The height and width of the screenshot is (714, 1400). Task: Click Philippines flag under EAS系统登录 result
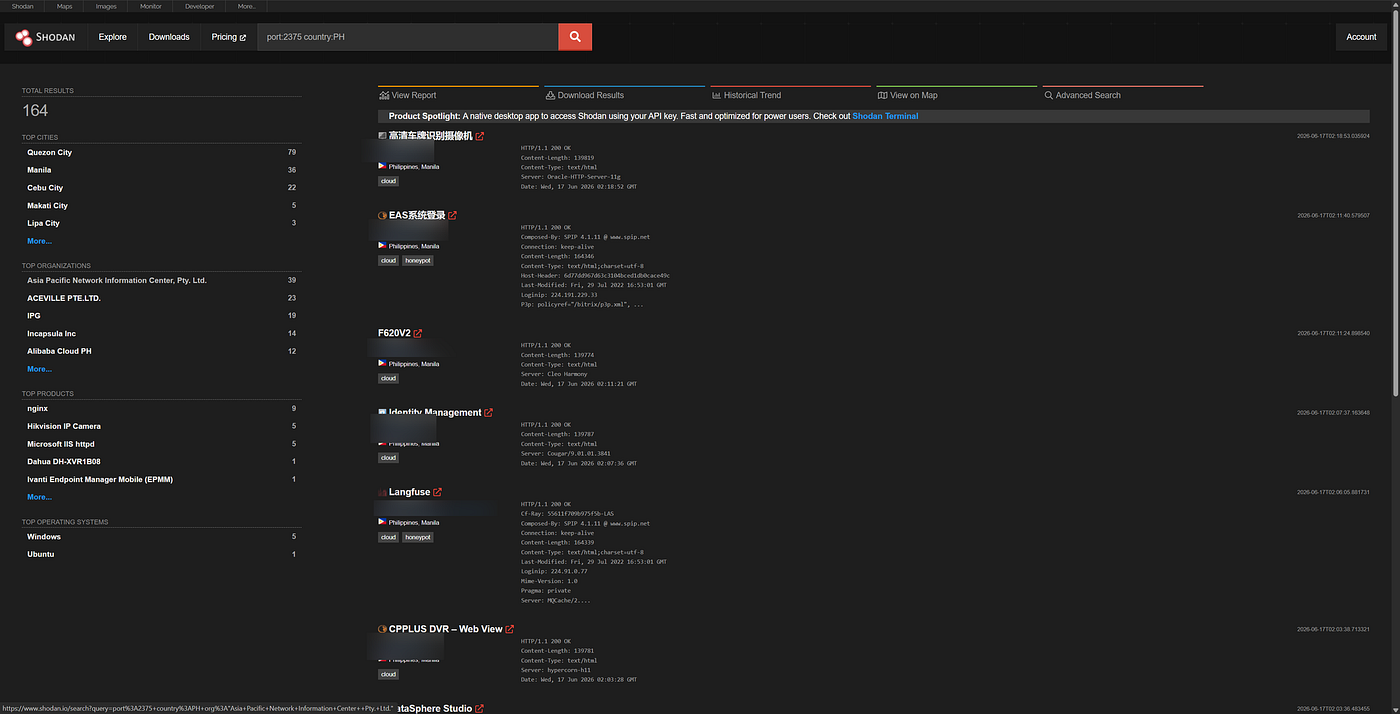tap(382, 245)
